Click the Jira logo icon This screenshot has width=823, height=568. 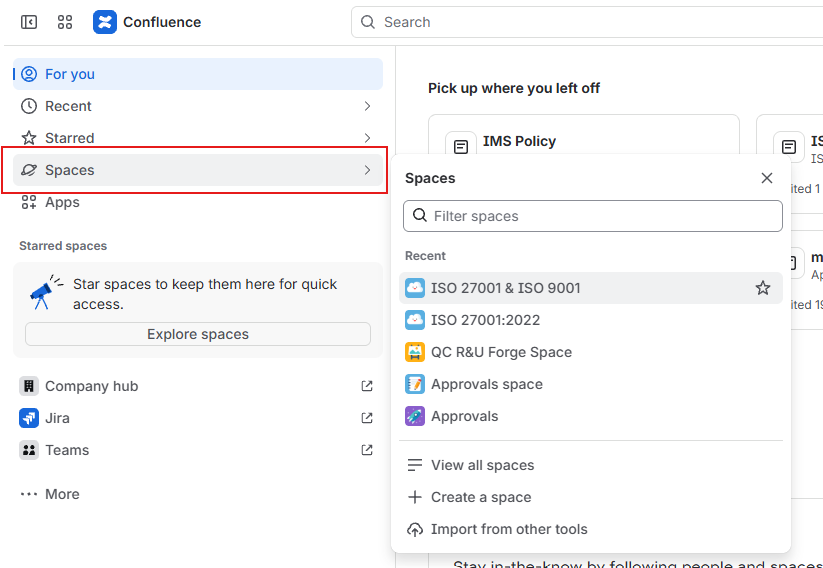pos(29,418)
